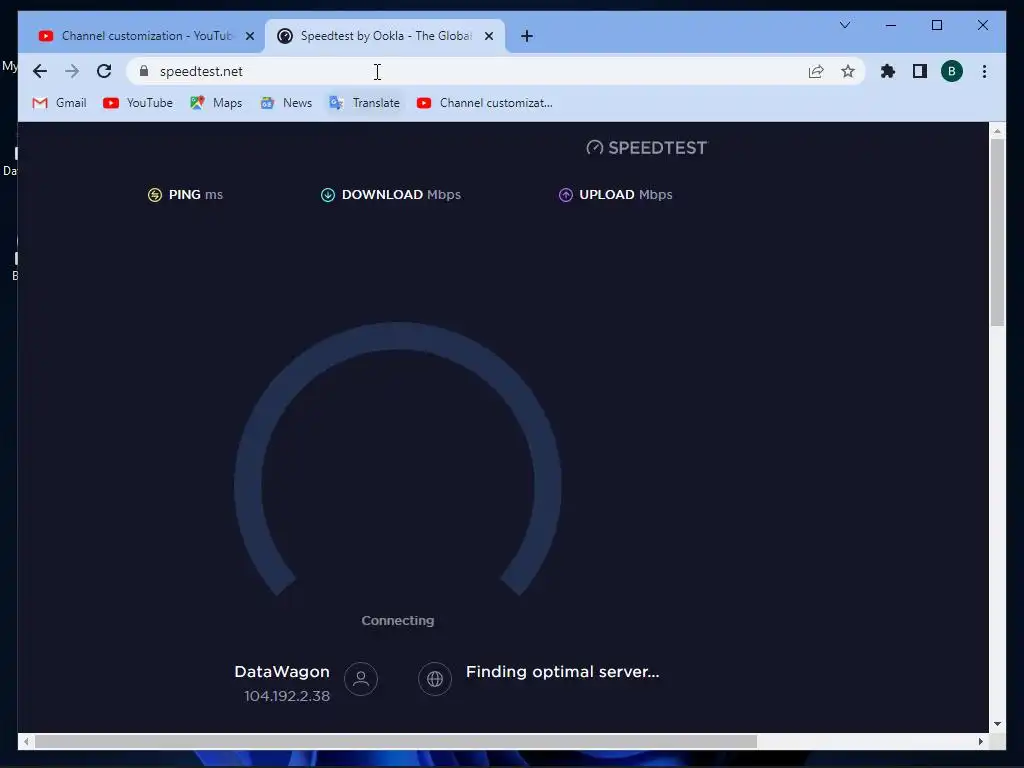This screenshot has height=768, width=1024.
Task: Expand the tab search chevron
Action: pyautogui.click(x=844, y=25)
